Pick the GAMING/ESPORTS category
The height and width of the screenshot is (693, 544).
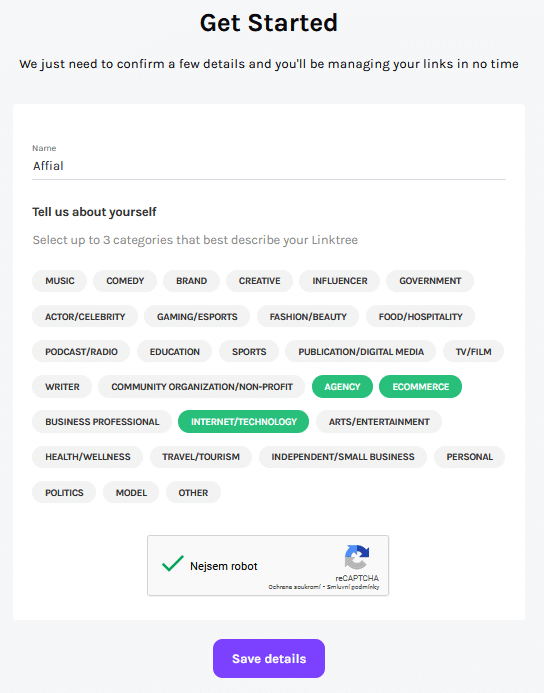pyautogui.click(x=197, y=316)
